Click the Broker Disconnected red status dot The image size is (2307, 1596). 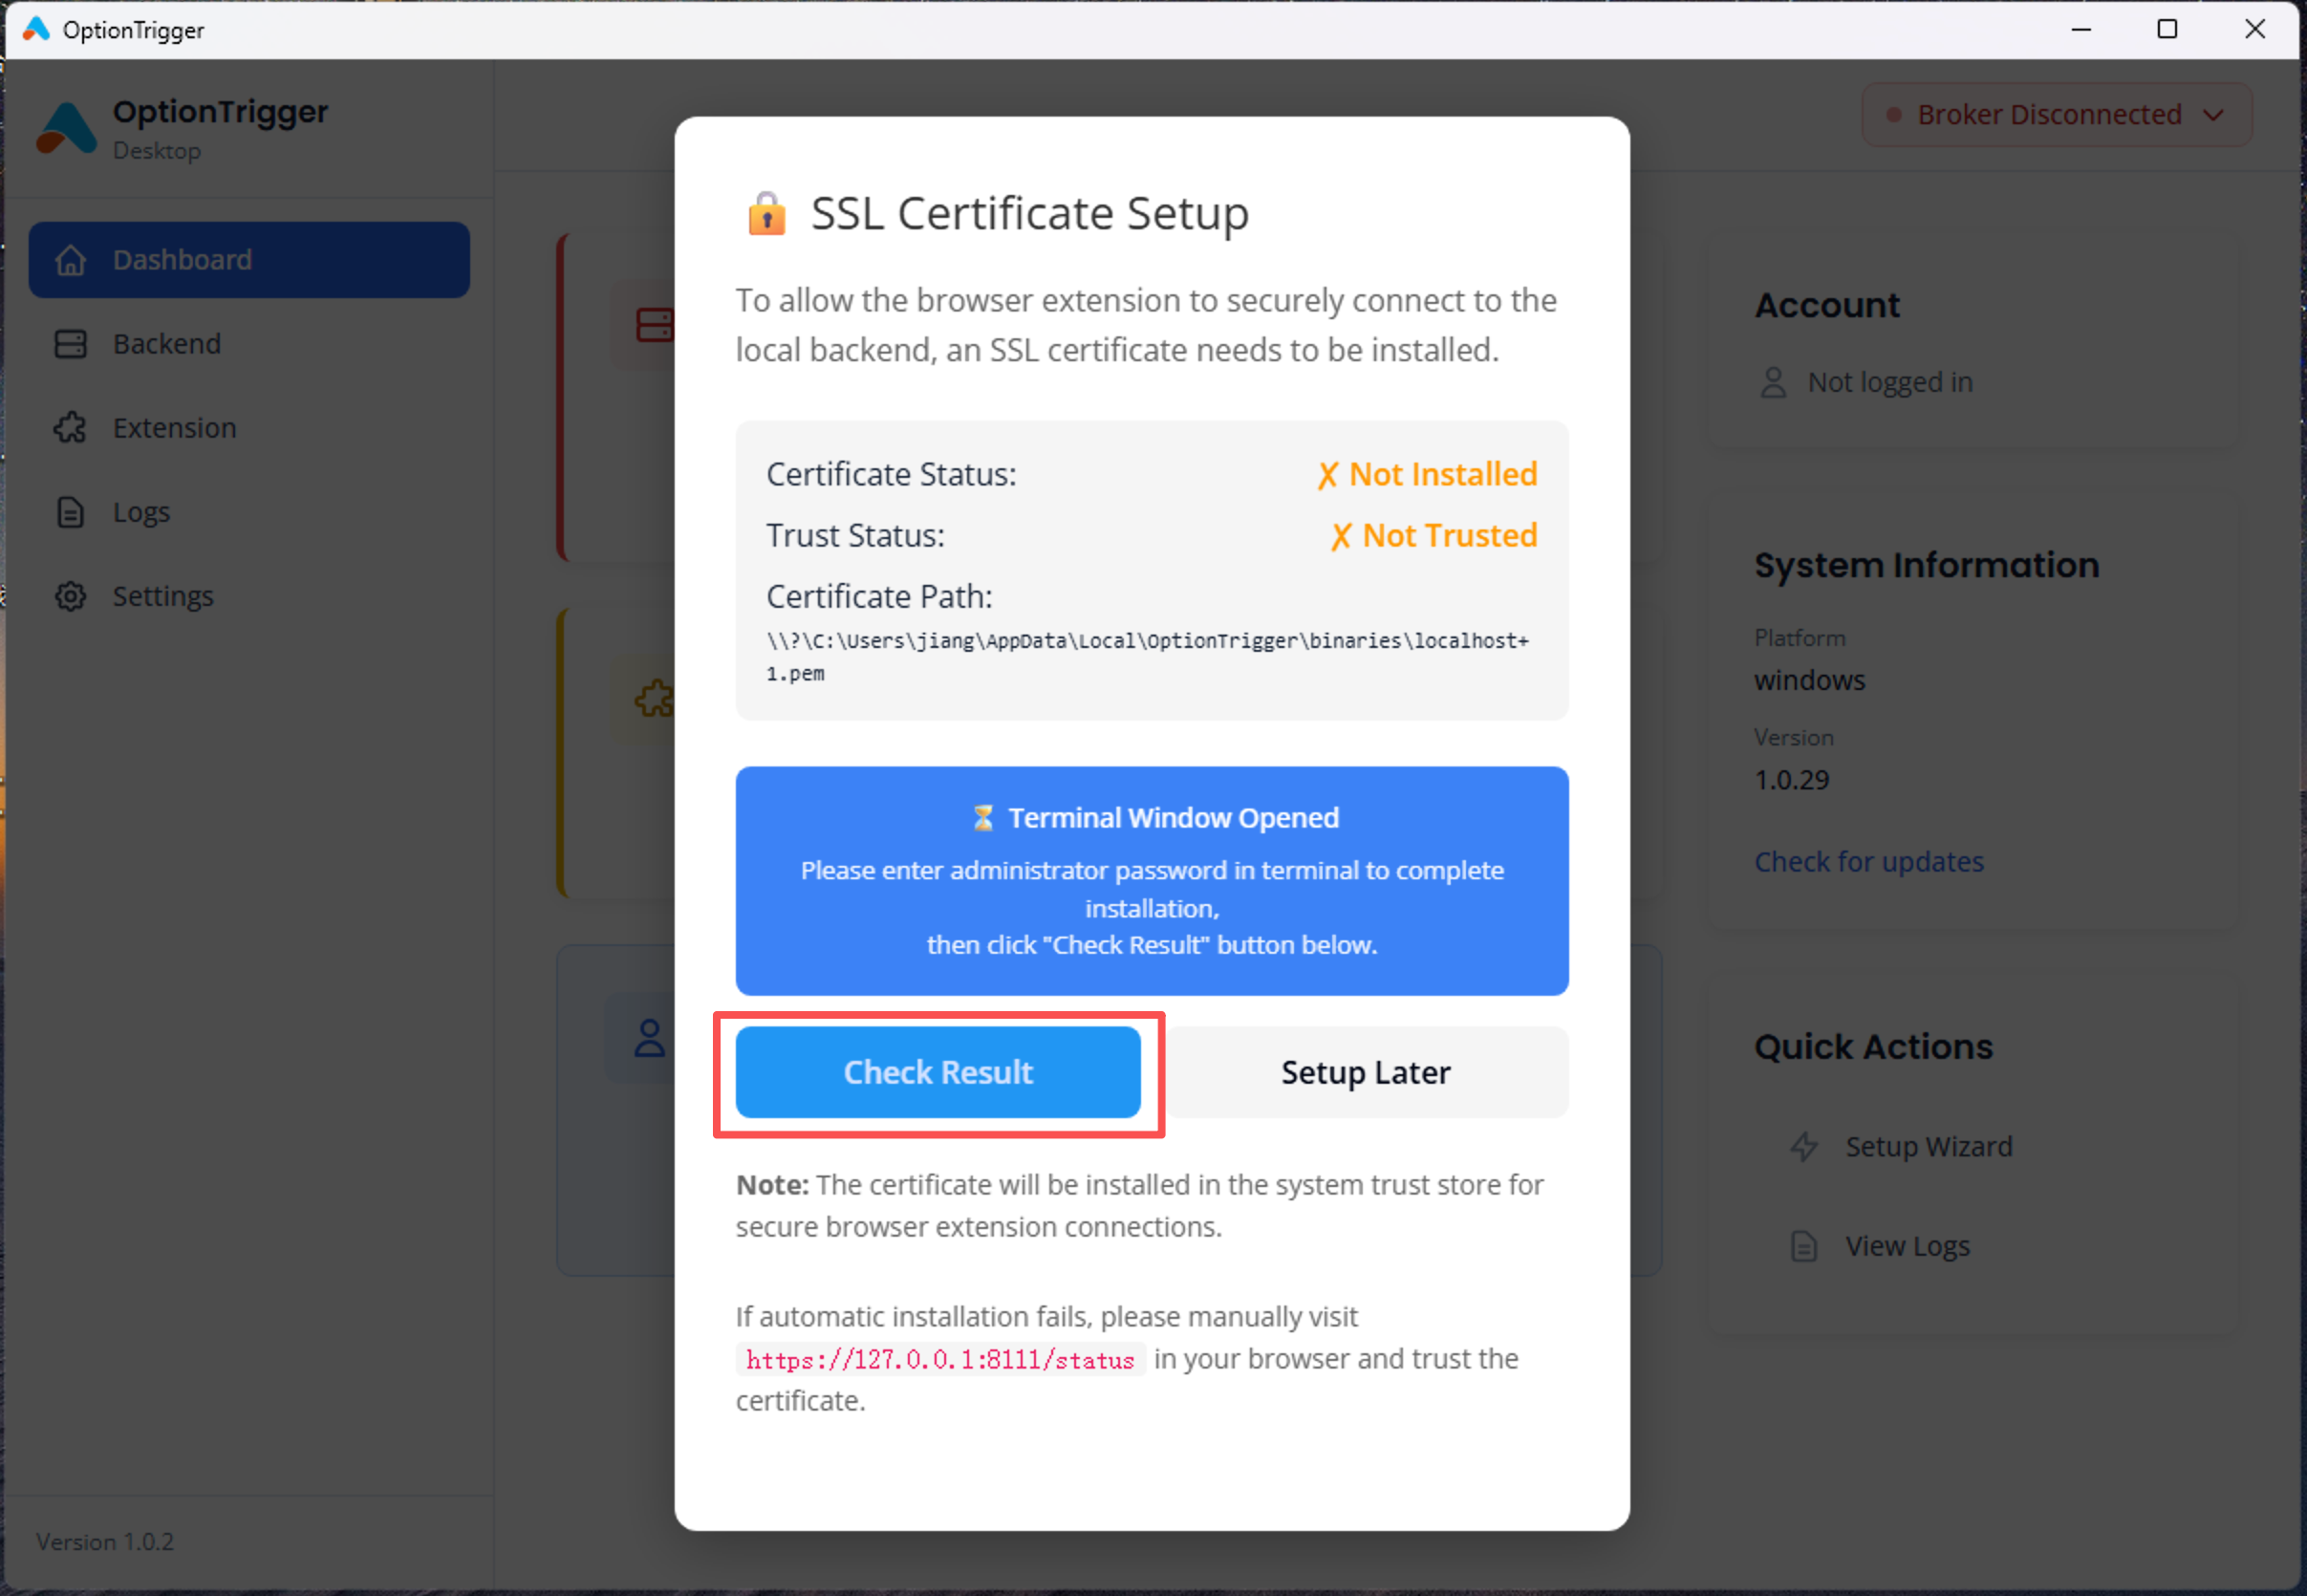[x=1893, y=115]
